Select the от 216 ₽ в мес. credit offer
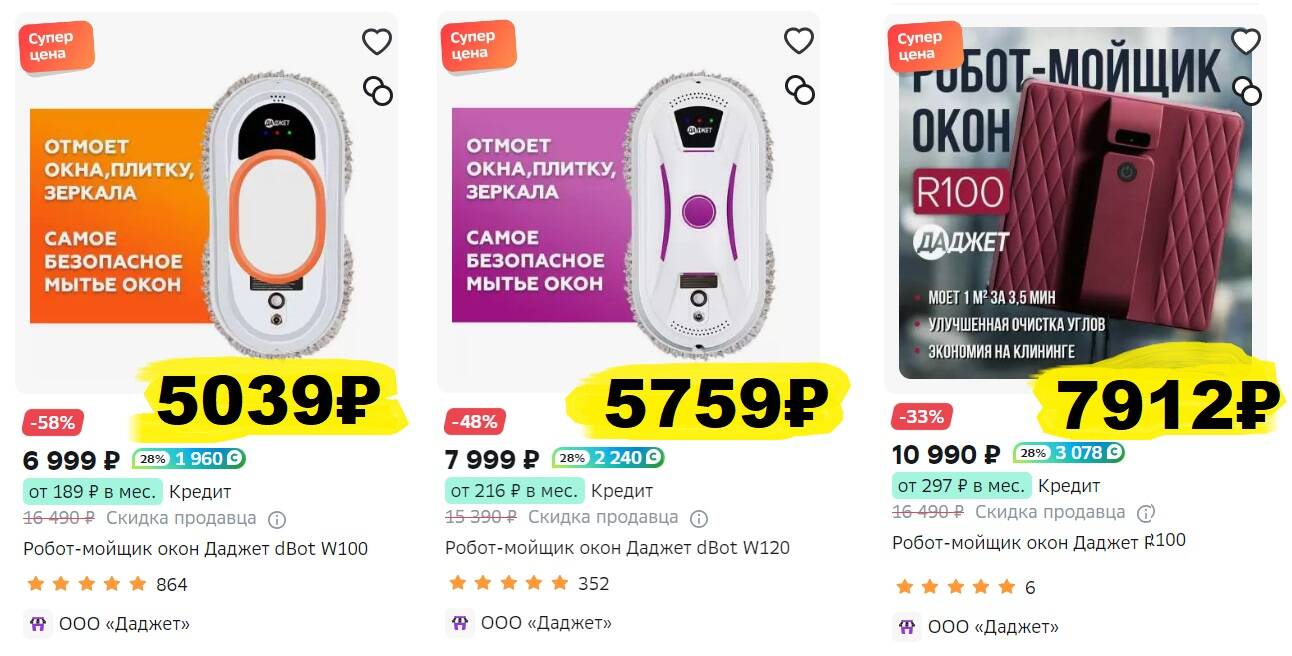 click(515, 490)
